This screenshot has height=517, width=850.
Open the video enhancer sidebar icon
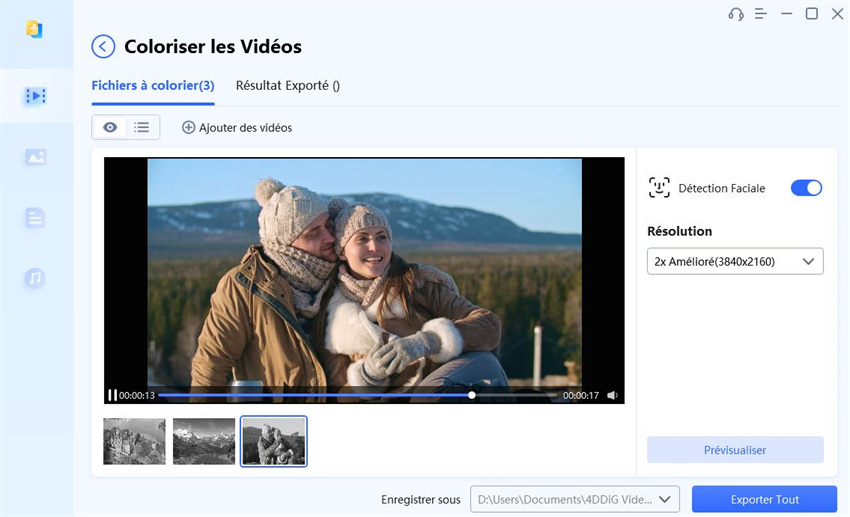coord(36,96)
